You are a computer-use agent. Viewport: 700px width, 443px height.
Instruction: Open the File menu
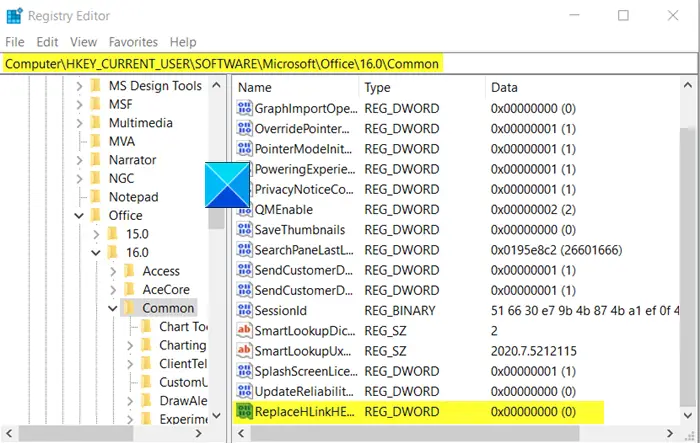(15, 42)
